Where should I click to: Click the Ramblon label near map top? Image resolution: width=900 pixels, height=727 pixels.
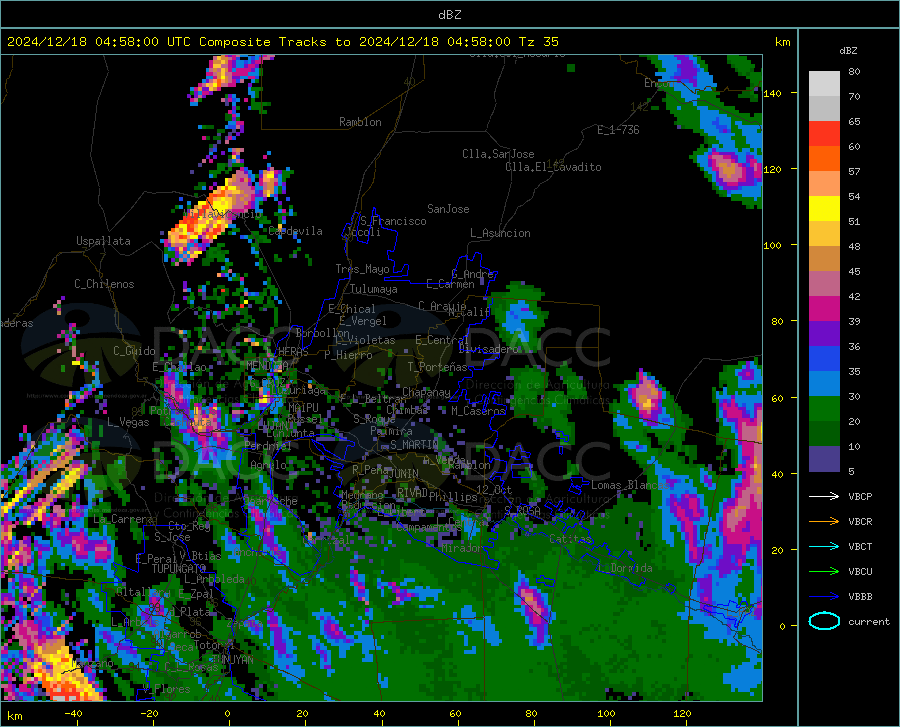pos(360,122)
